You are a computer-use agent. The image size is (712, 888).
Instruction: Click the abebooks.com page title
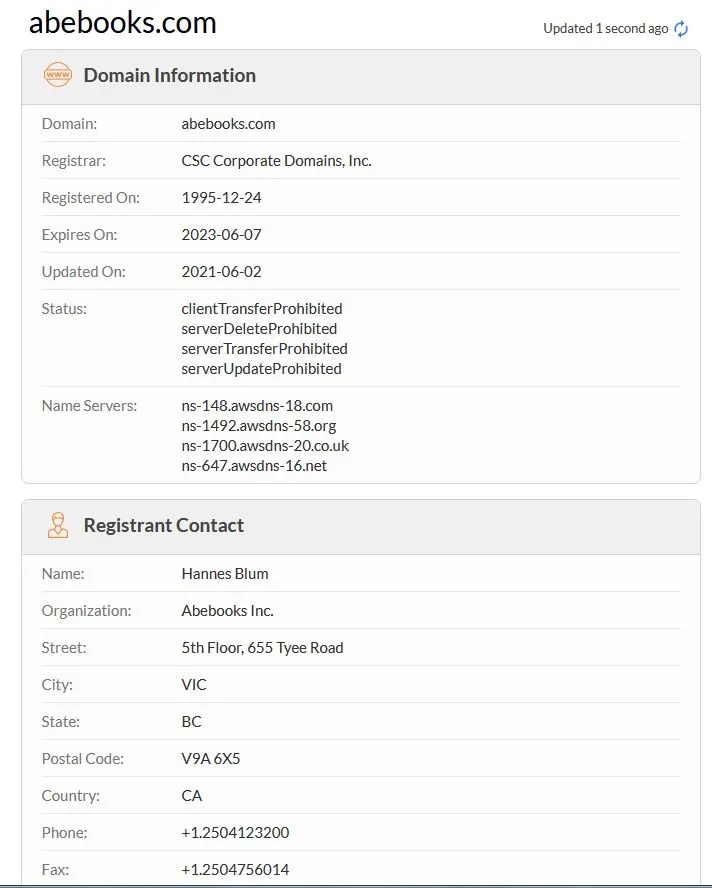point(123,23)
